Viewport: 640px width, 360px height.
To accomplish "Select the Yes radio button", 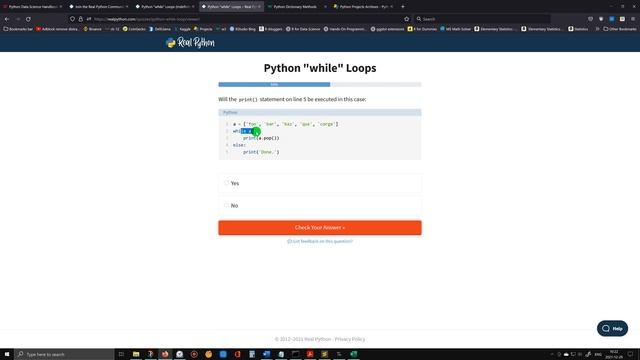I will pos(227,183).
